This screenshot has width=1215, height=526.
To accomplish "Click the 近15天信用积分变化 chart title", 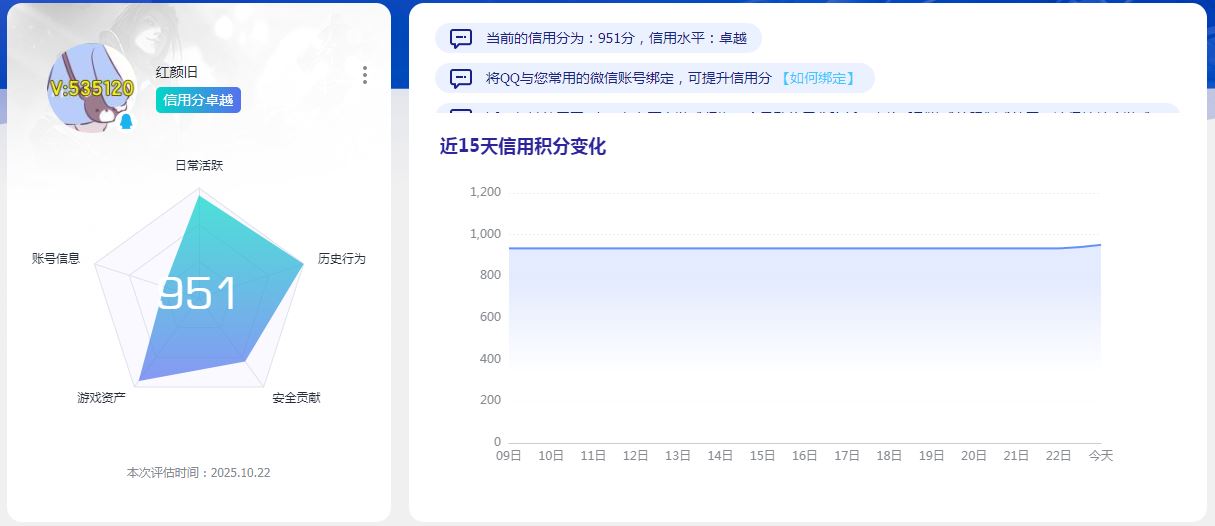I will coord(523,146).
